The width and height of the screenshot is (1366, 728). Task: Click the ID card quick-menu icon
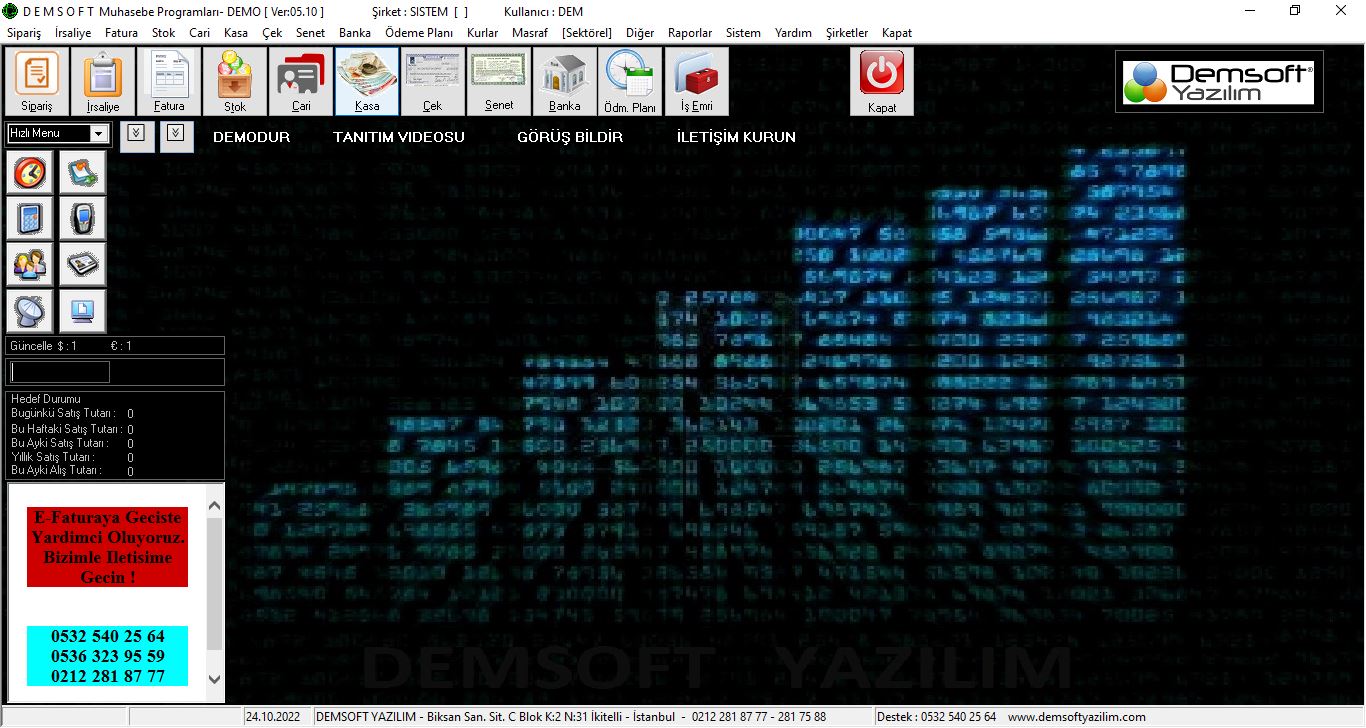[x=82, y=265]
